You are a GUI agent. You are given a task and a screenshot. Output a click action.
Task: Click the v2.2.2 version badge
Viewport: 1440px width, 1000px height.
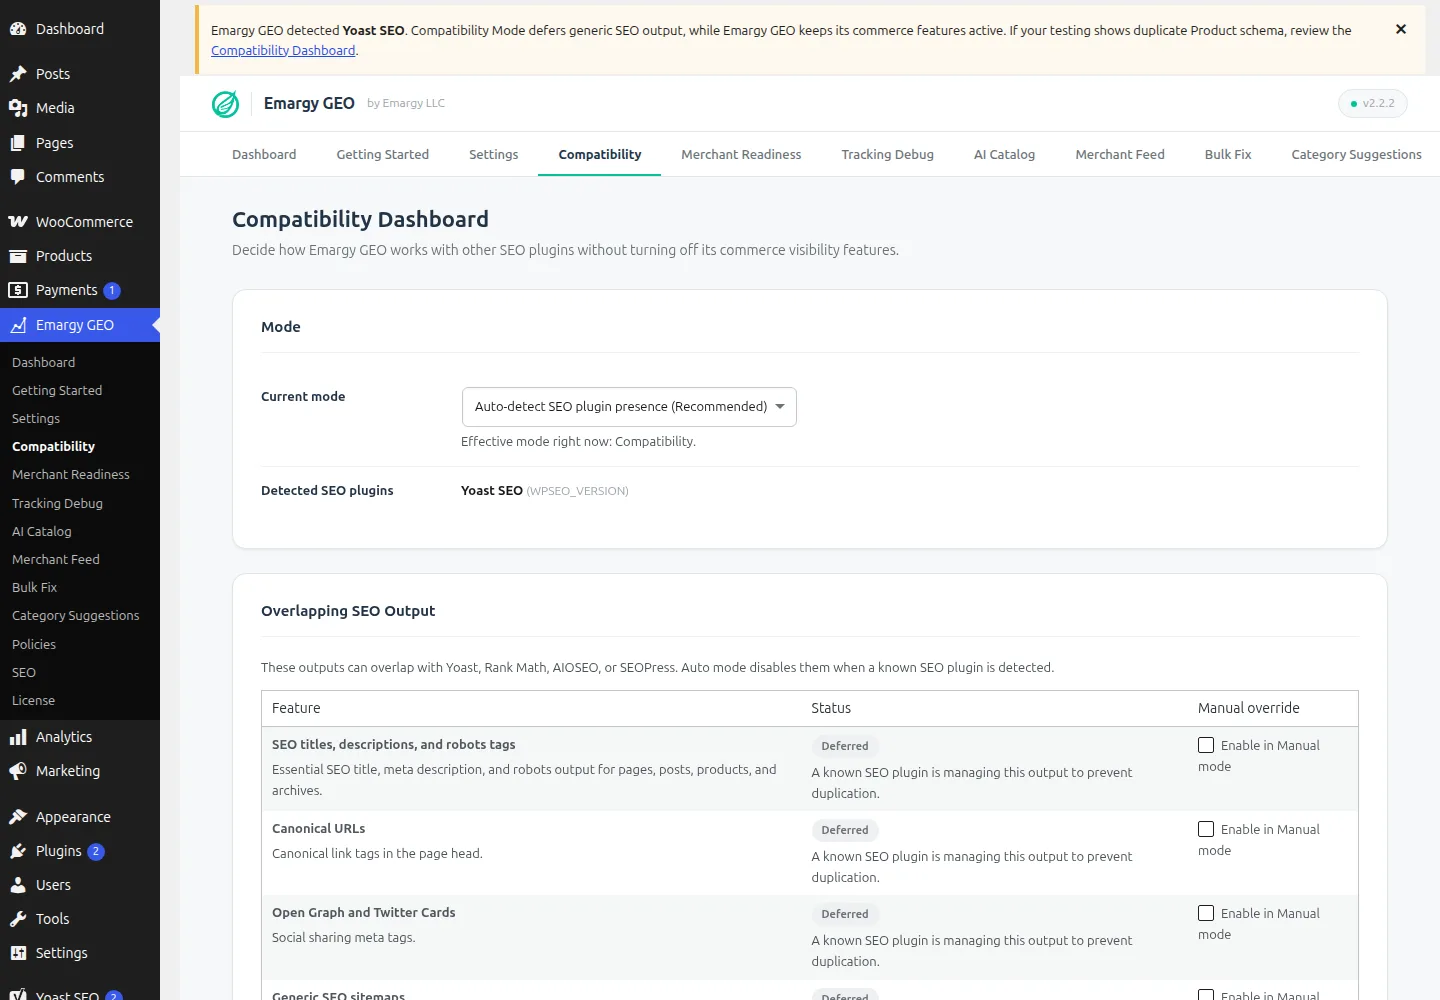pos(1373,103)
